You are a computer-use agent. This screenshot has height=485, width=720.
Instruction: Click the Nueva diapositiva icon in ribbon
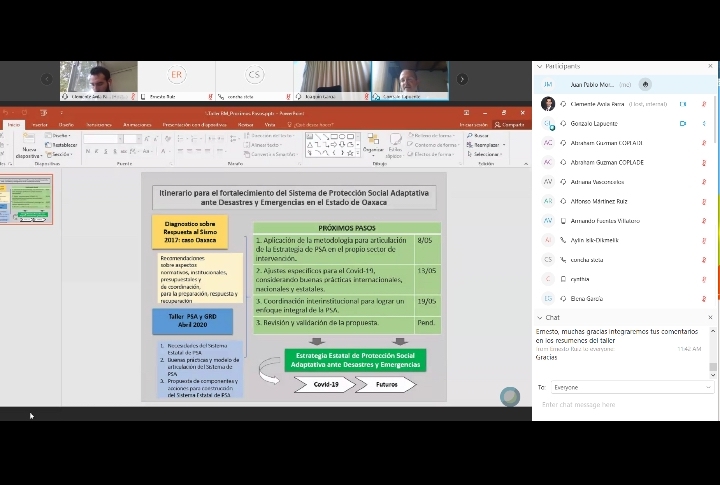click(30, 146)
